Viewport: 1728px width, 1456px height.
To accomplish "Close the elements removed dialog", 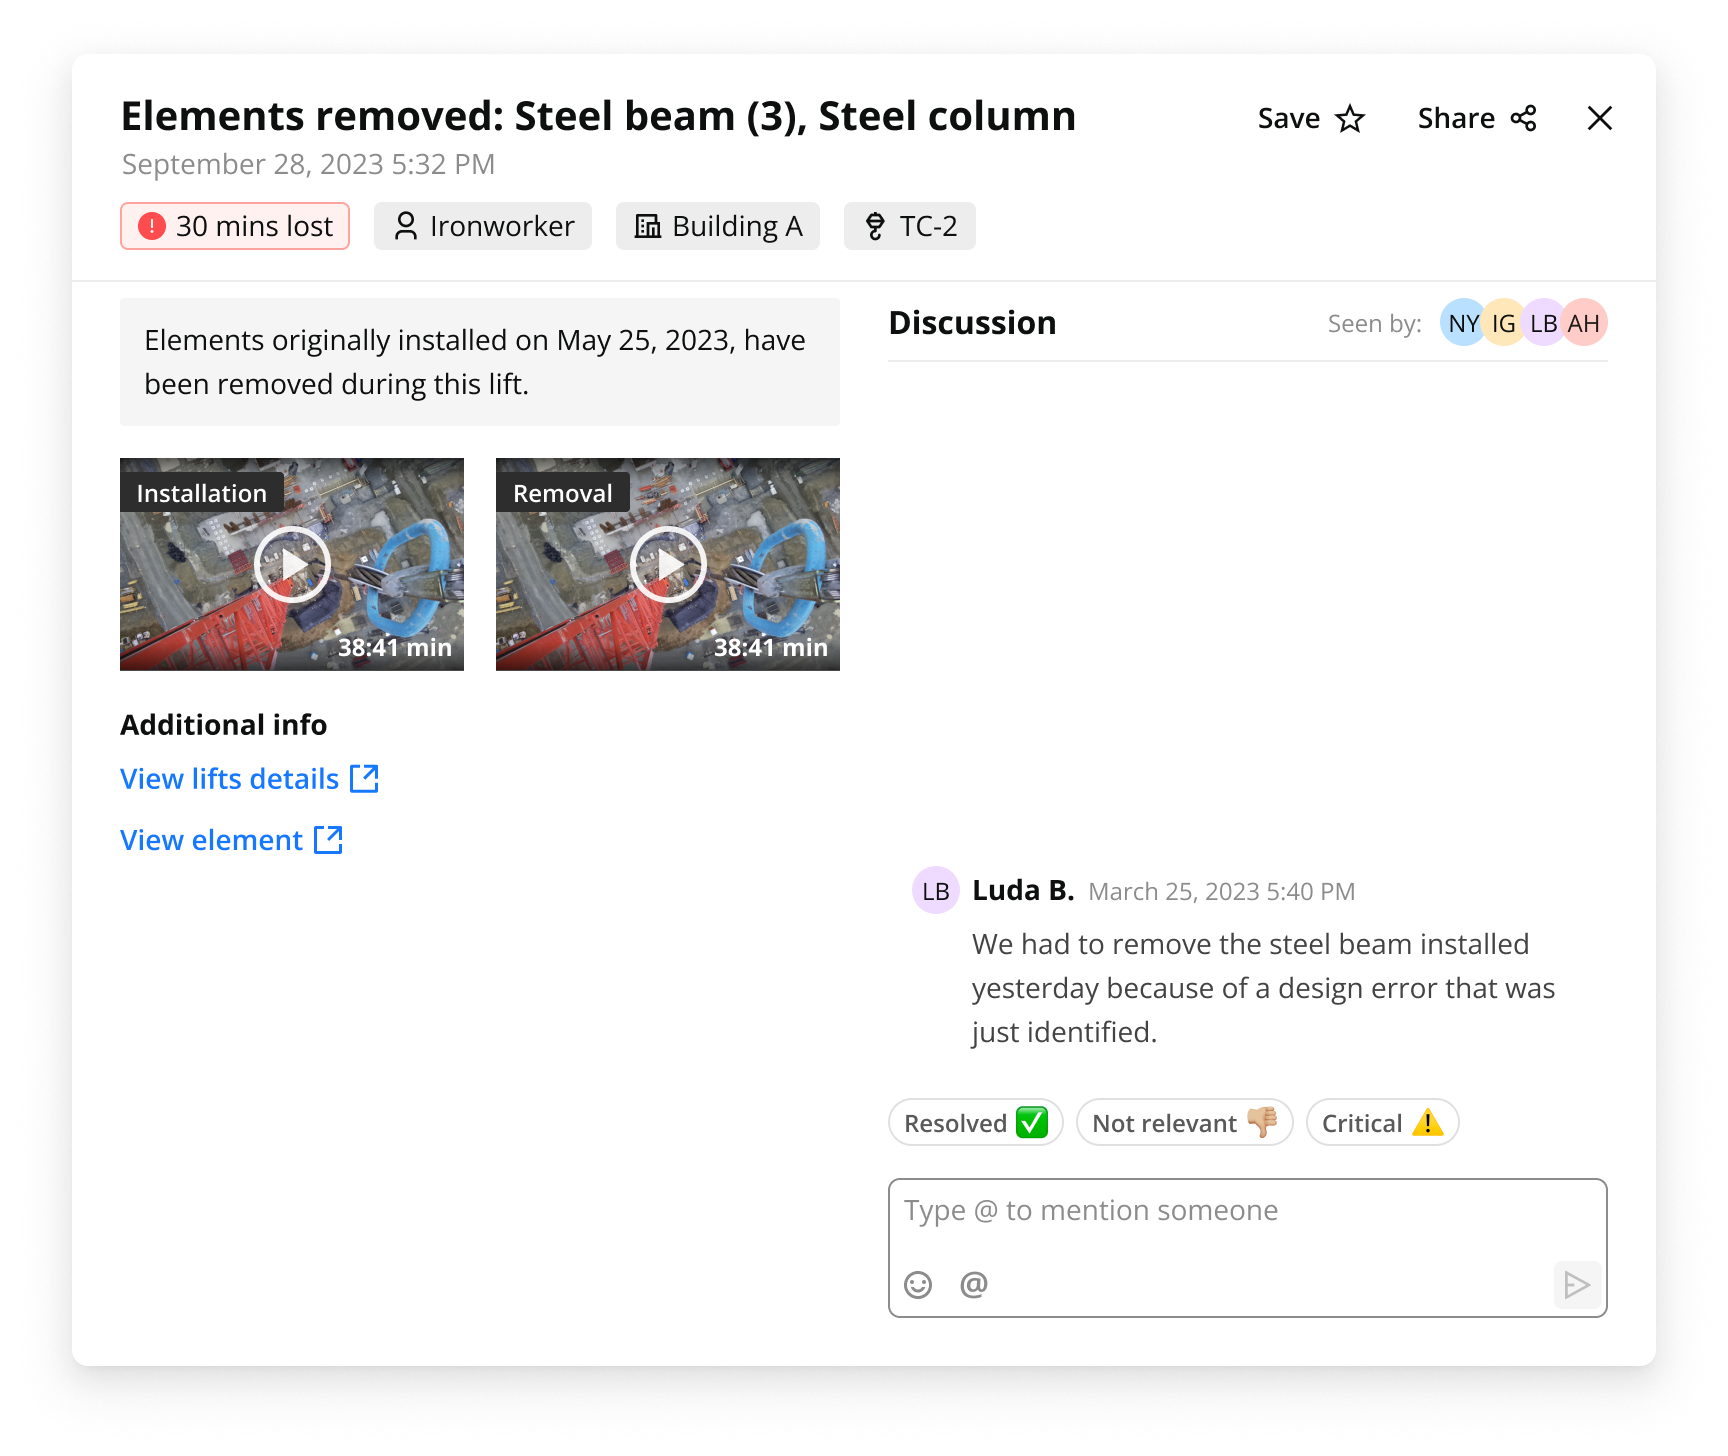I will (x=1599, y=119).
